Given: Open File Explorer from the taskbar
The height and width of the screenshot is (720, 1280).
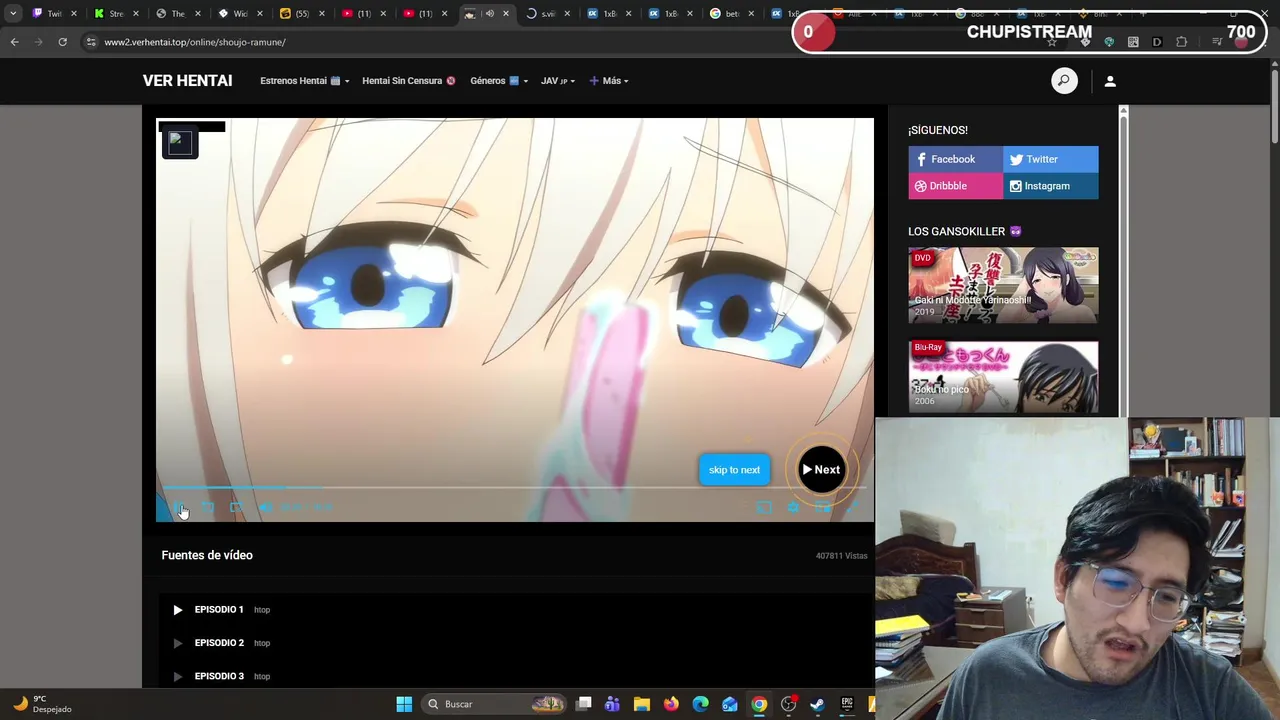Looking at the screenshot, I should (x=642, y=704).
